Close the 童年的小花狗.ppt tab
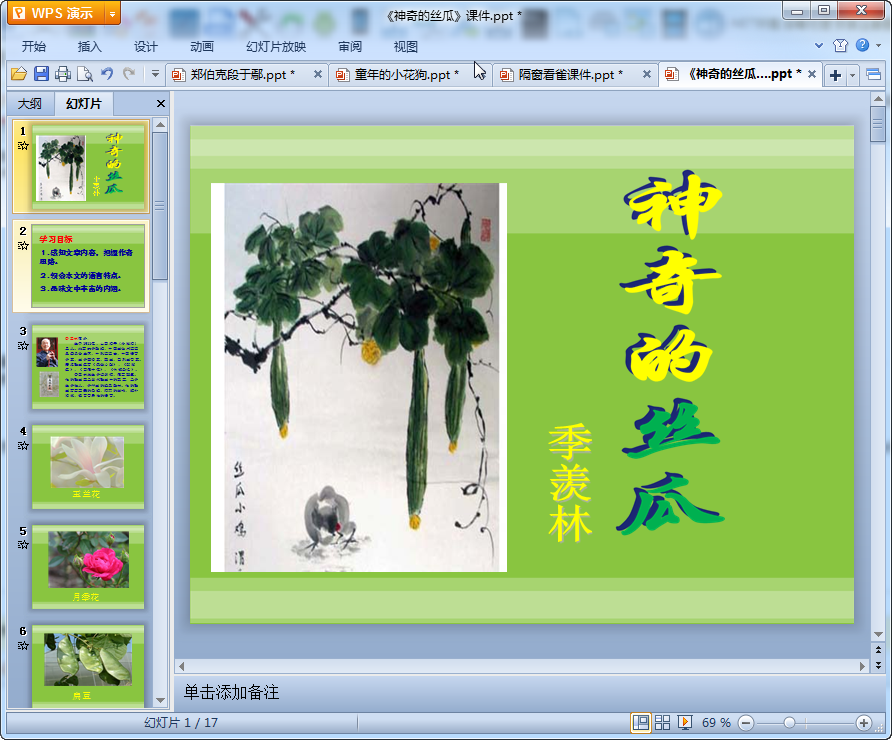Image resolution: width=892 pixels, height=740 pixels. 482,74
